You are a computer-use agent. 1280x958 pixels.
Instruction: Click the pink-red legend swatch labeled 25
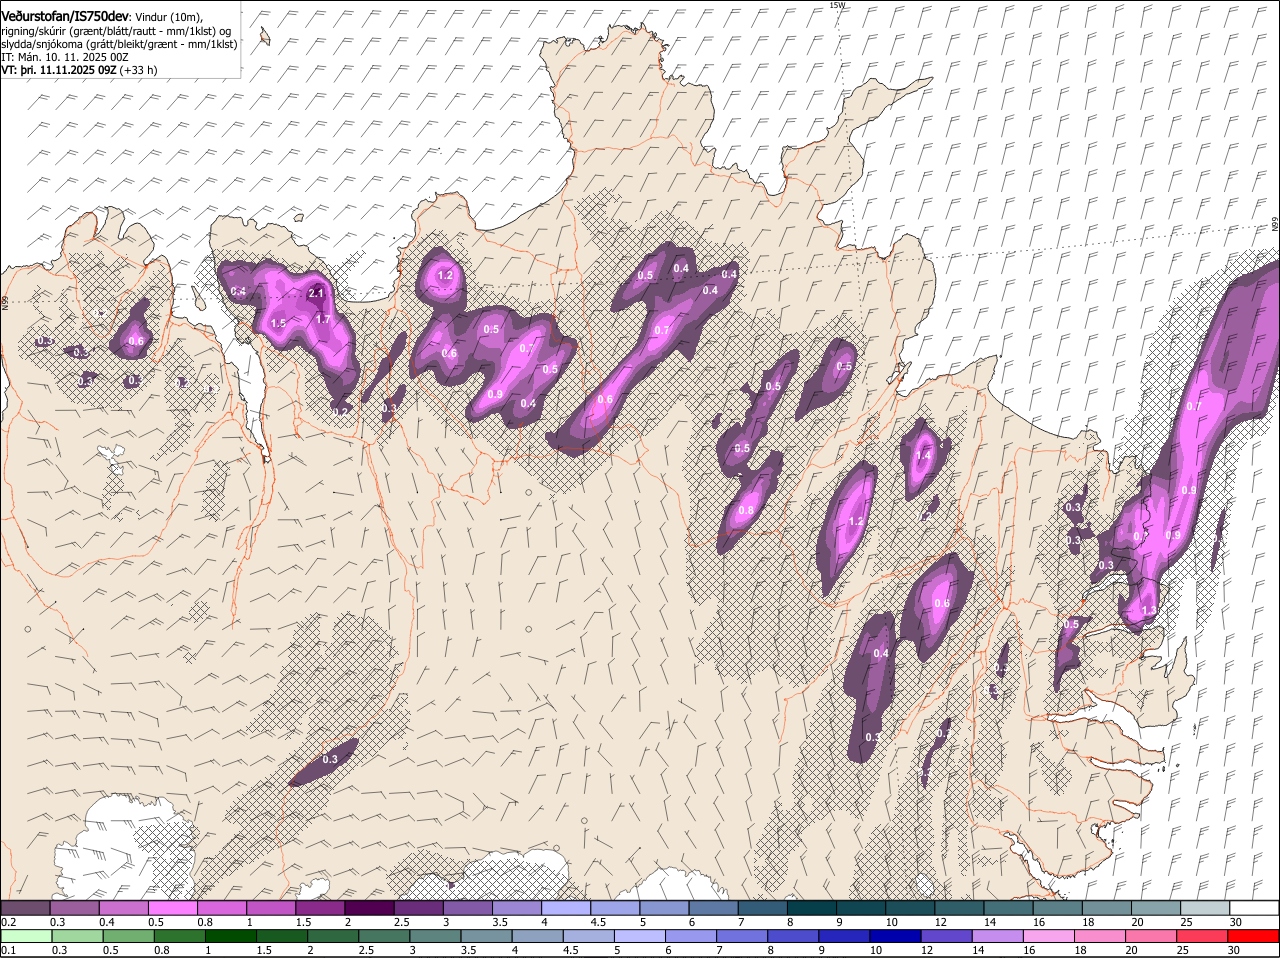click(1202, 936)
